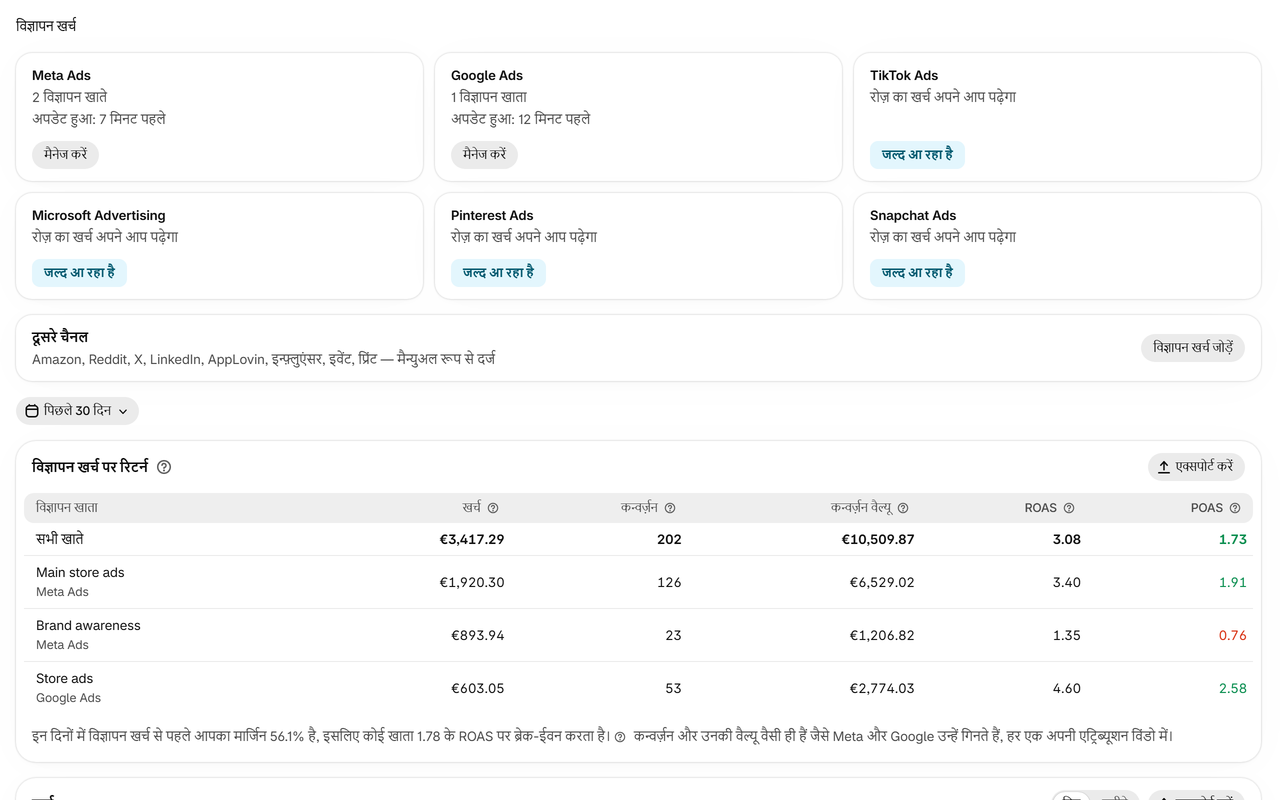Click the TikTok Ads जल्द आ रहा है badge

917,155
